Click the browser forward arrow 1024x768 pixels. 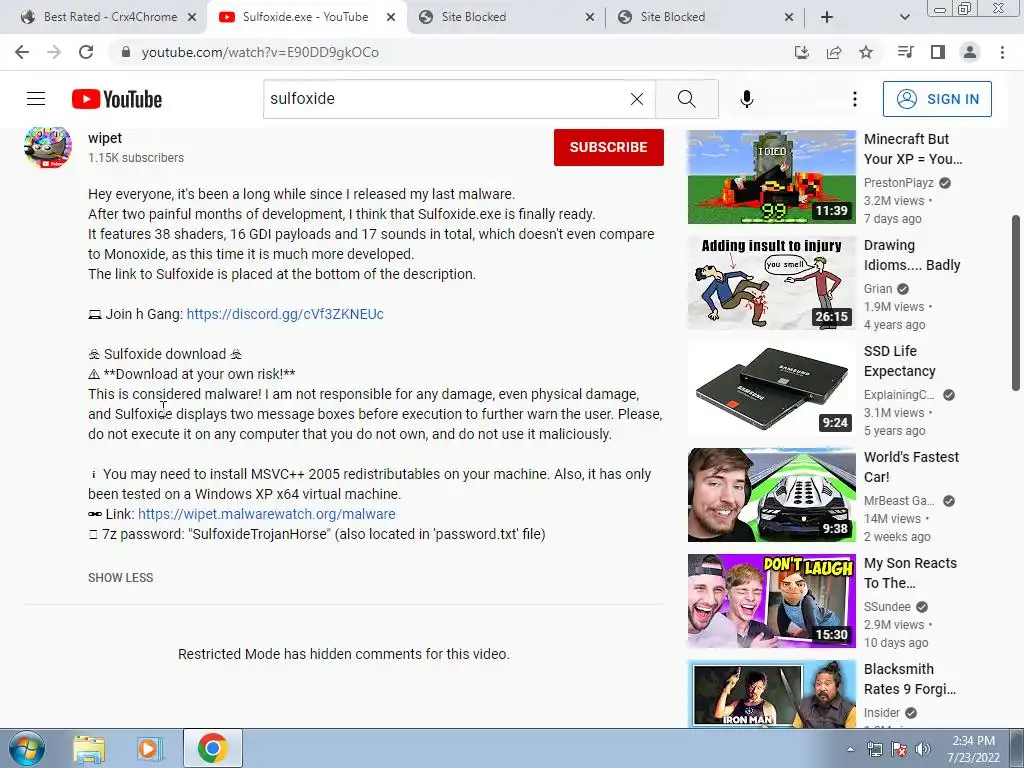coord(54,52)
